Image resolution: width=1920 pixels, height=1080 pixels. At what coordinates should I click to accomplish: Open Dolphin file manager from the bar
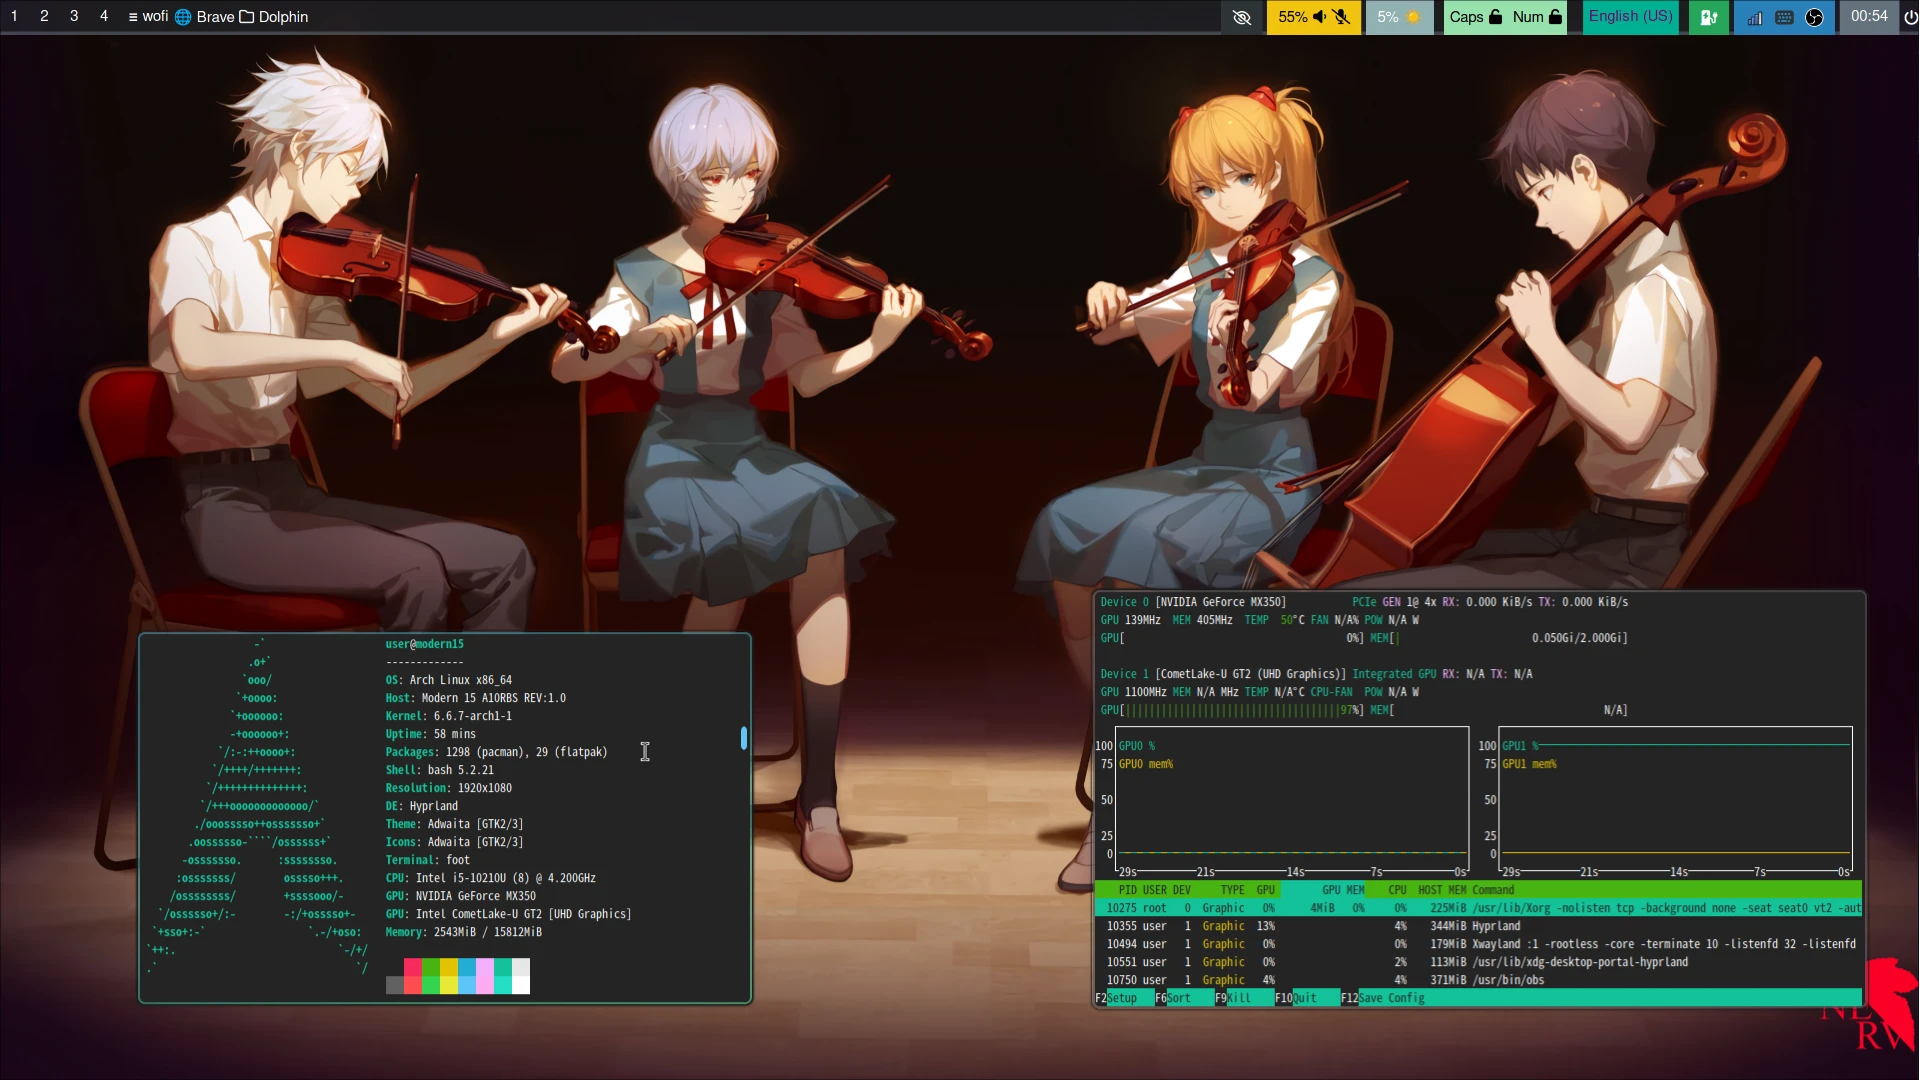[274, 17]
